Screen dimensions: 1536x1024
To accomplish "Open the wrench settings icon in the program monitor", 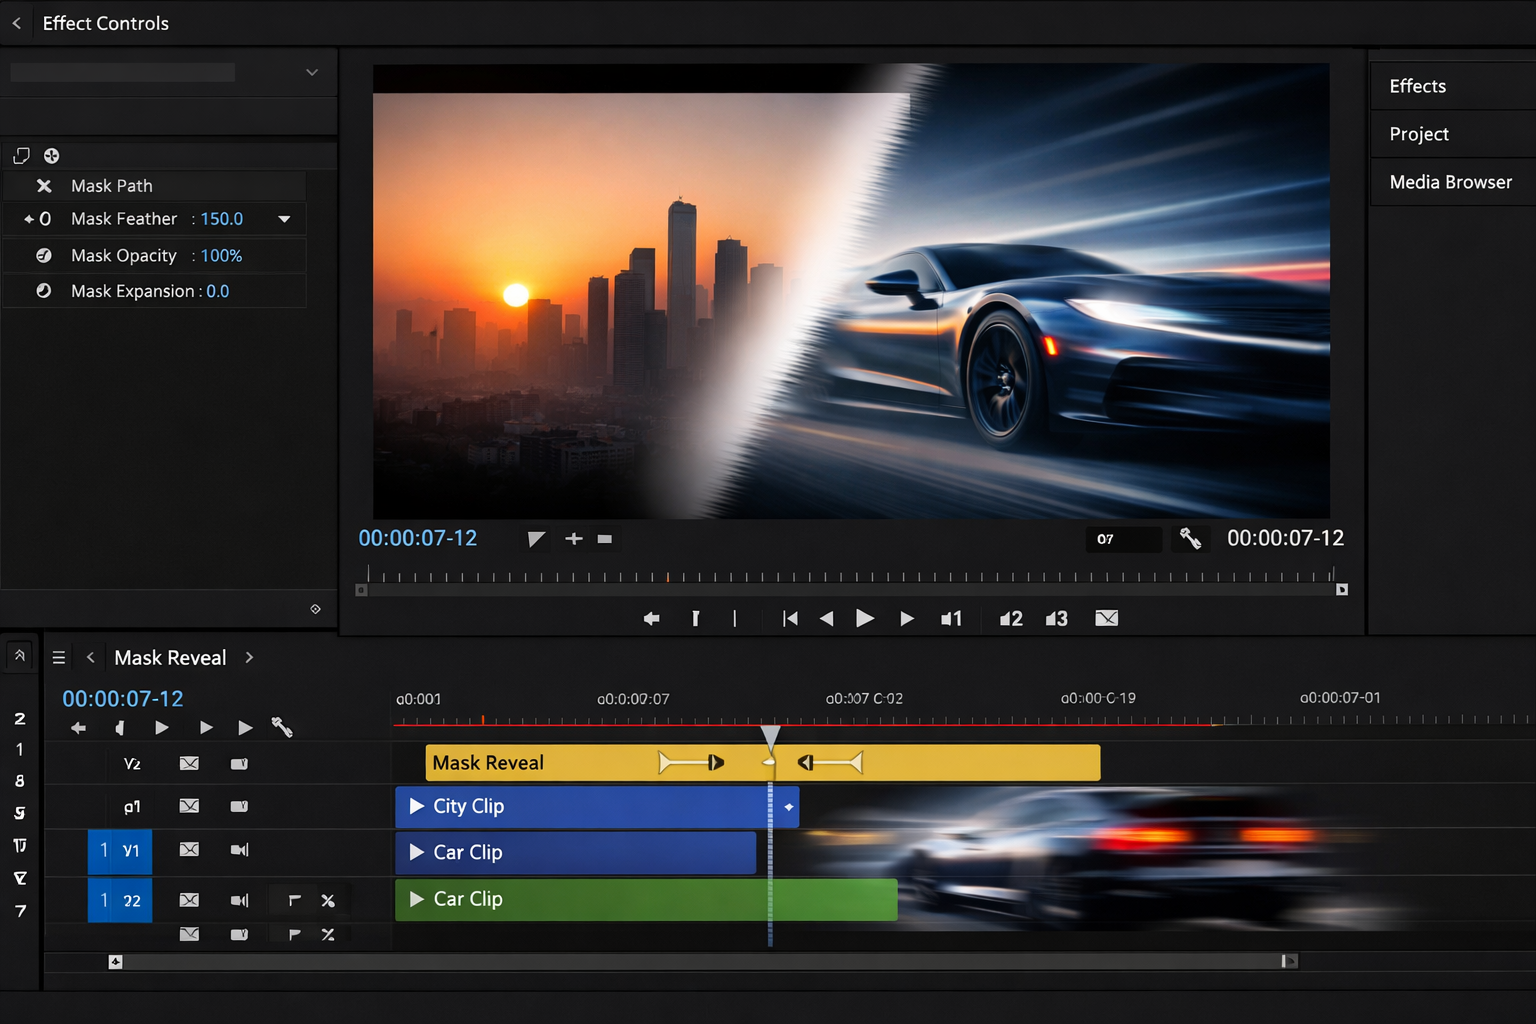I will (x=1190, y=539).
